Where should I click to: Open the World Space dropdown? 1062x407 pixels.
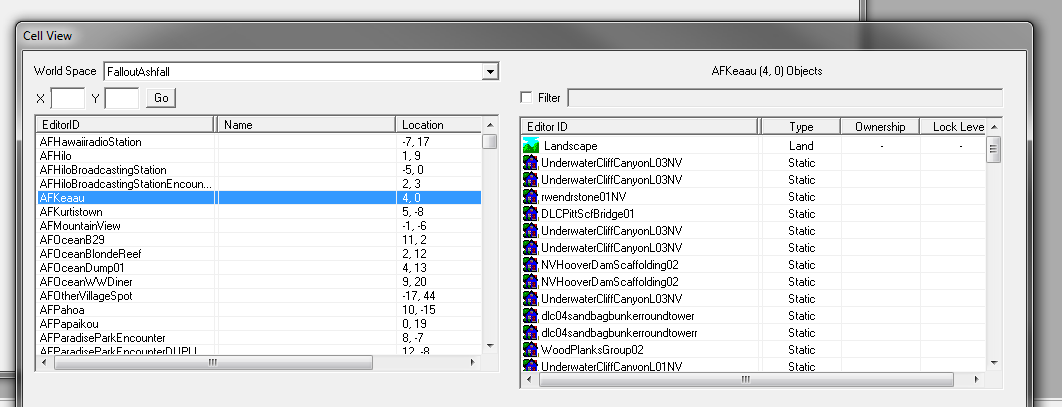tap(491, 71)
